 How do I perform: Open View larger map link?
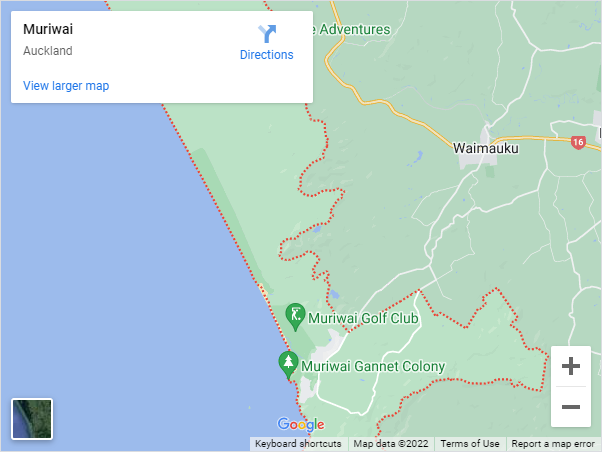(66, 85)
